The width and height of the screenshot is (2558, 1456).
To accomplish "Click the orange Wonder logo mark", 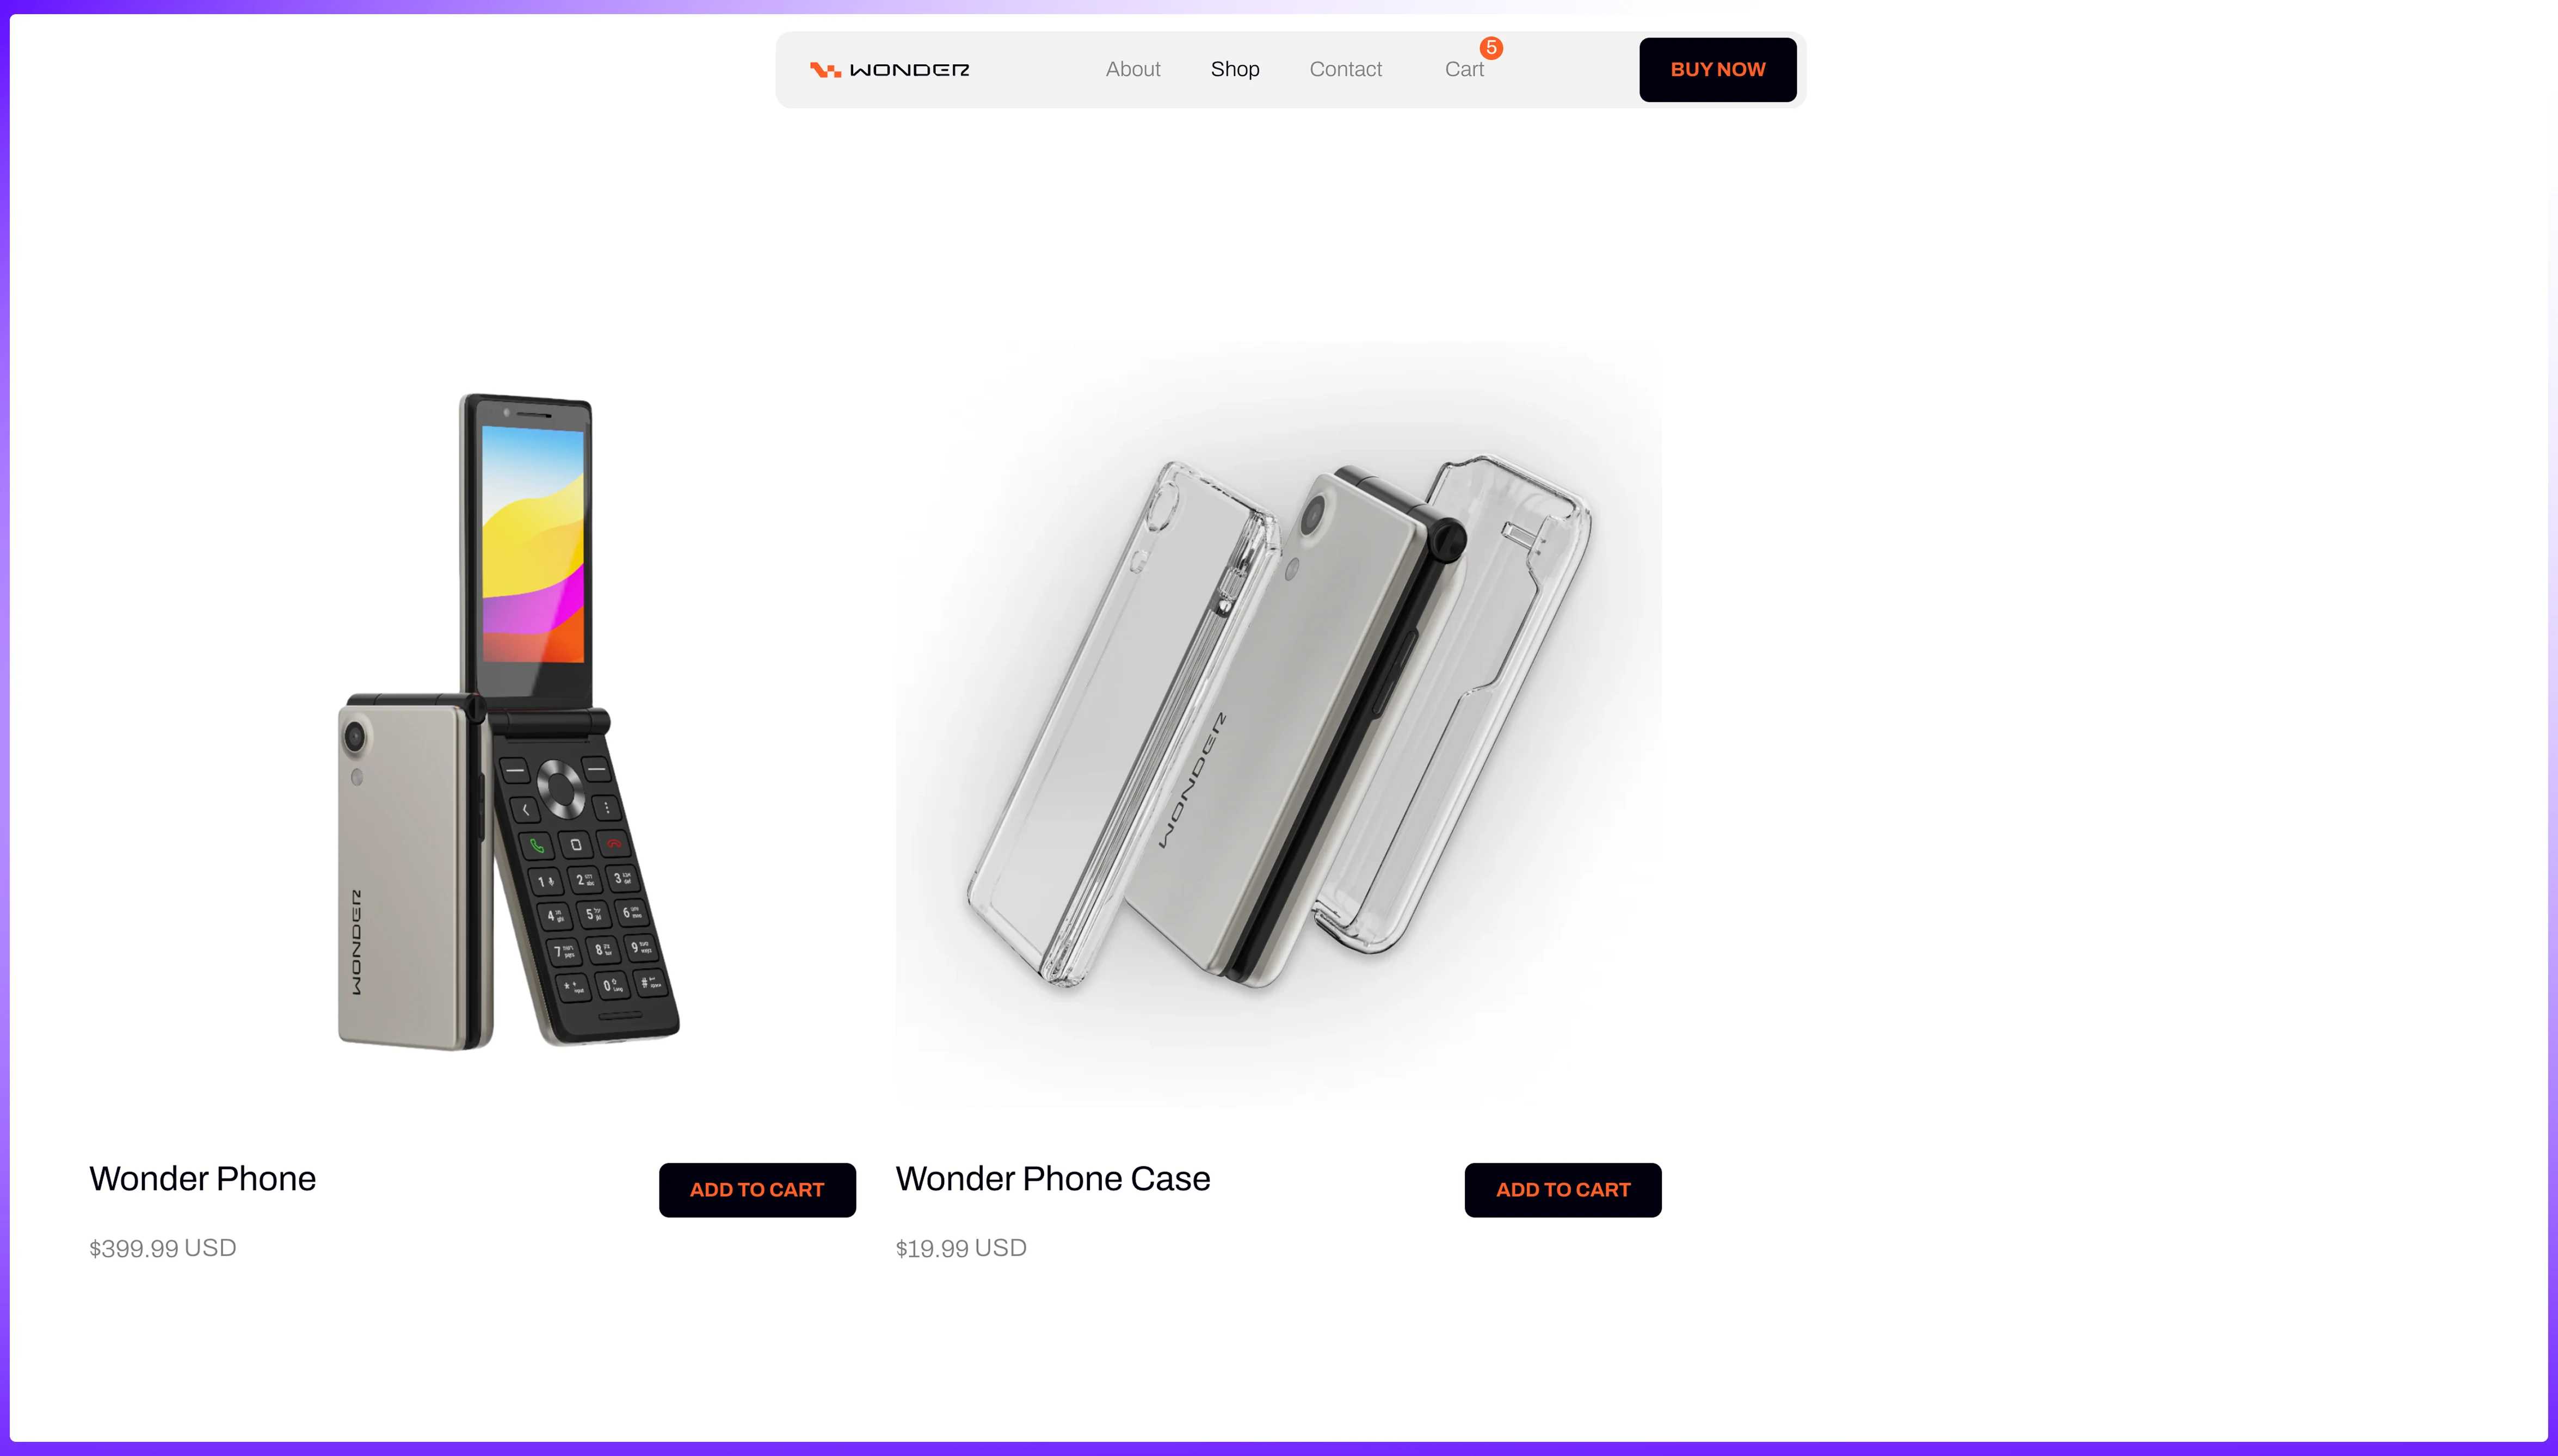I will click(x=825, y=70).
